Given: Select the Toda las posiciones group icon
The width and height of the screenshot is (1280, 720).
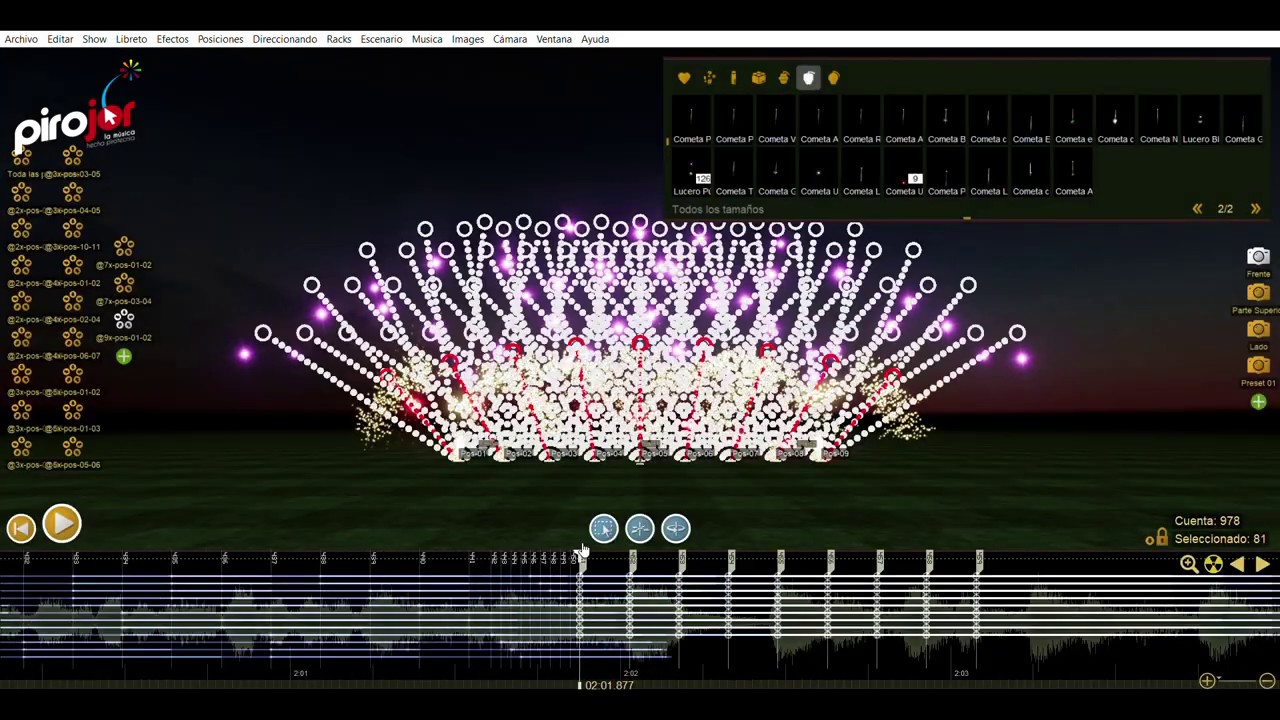Looking at the screenshot, I should pyautogui.click(x=21, y=157).
